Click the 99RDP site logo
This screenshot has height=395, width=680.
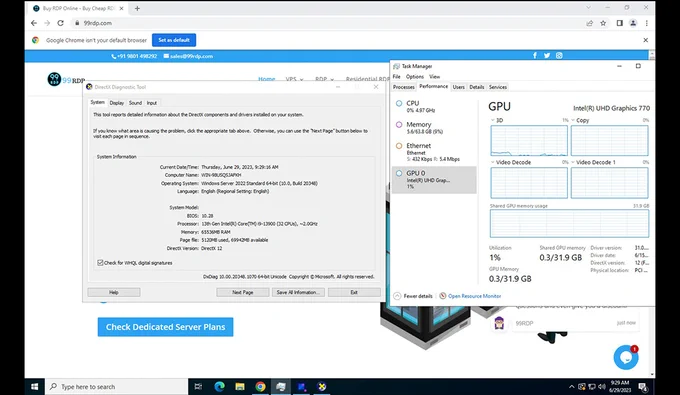click(x=66, y=79)
